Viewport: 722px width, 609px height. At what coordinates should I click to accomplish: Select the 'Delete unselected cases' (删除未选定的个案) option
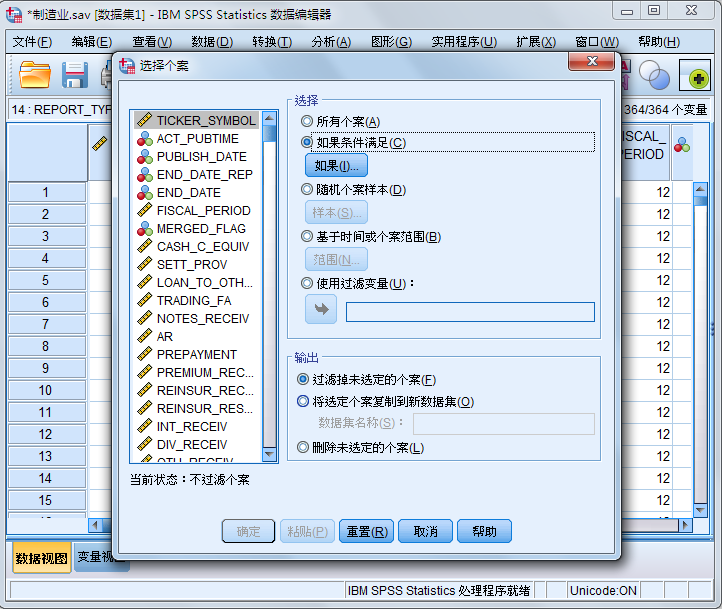pyautogui.click(x=361, y=447)
